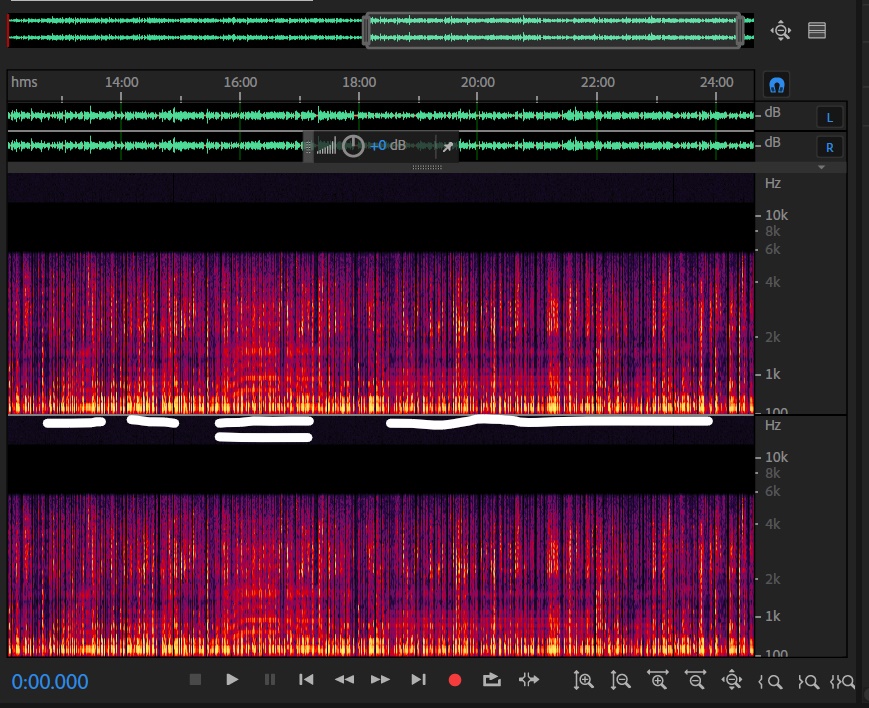Image resolution: width=869 pixels, height=708 pixels.
Task: Click the HUD grip handle left of volume knob
Action: [x=308, y=146]
